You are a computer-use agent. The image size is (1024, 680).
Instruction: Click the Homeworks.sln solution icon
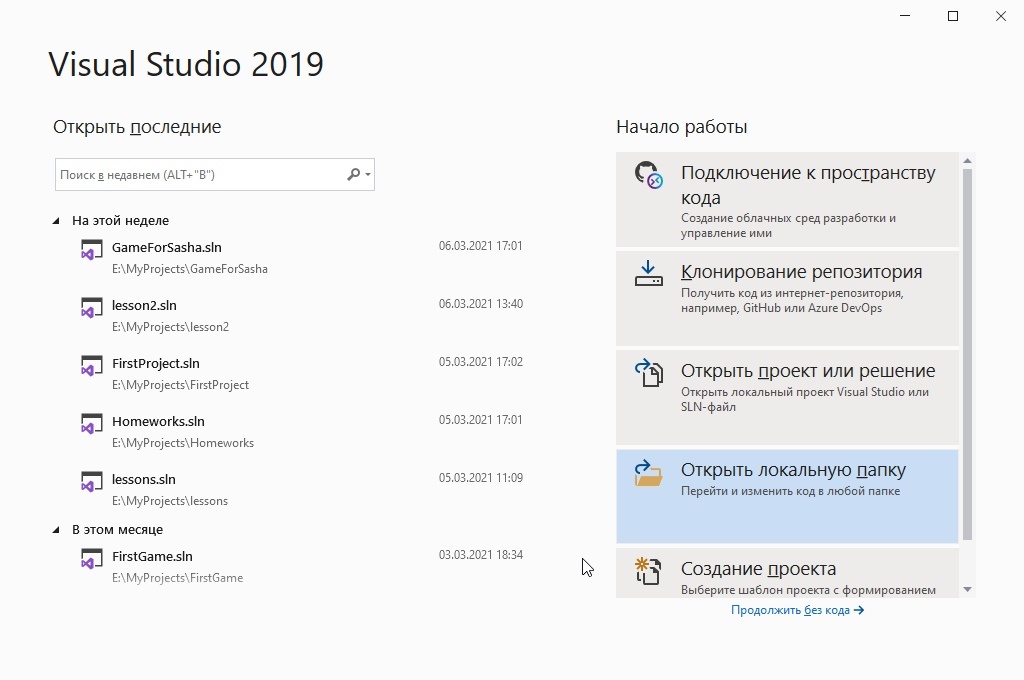(91, 425)
